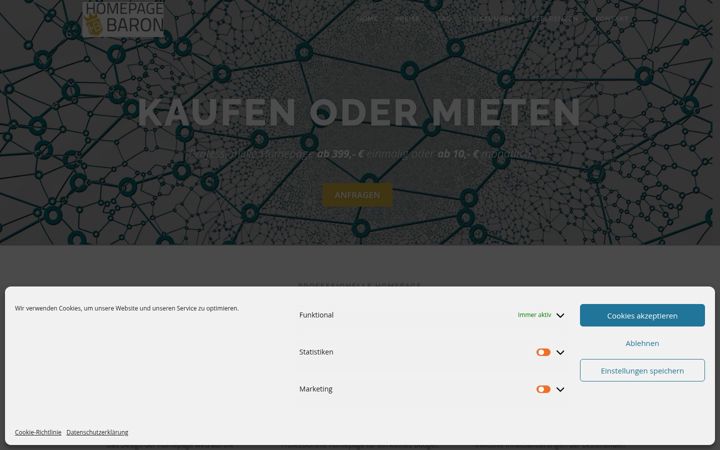Click the 'Wir verwenden Cookies' notice text
The width and height of the screenshot is (720, 450).
(127, 309)
